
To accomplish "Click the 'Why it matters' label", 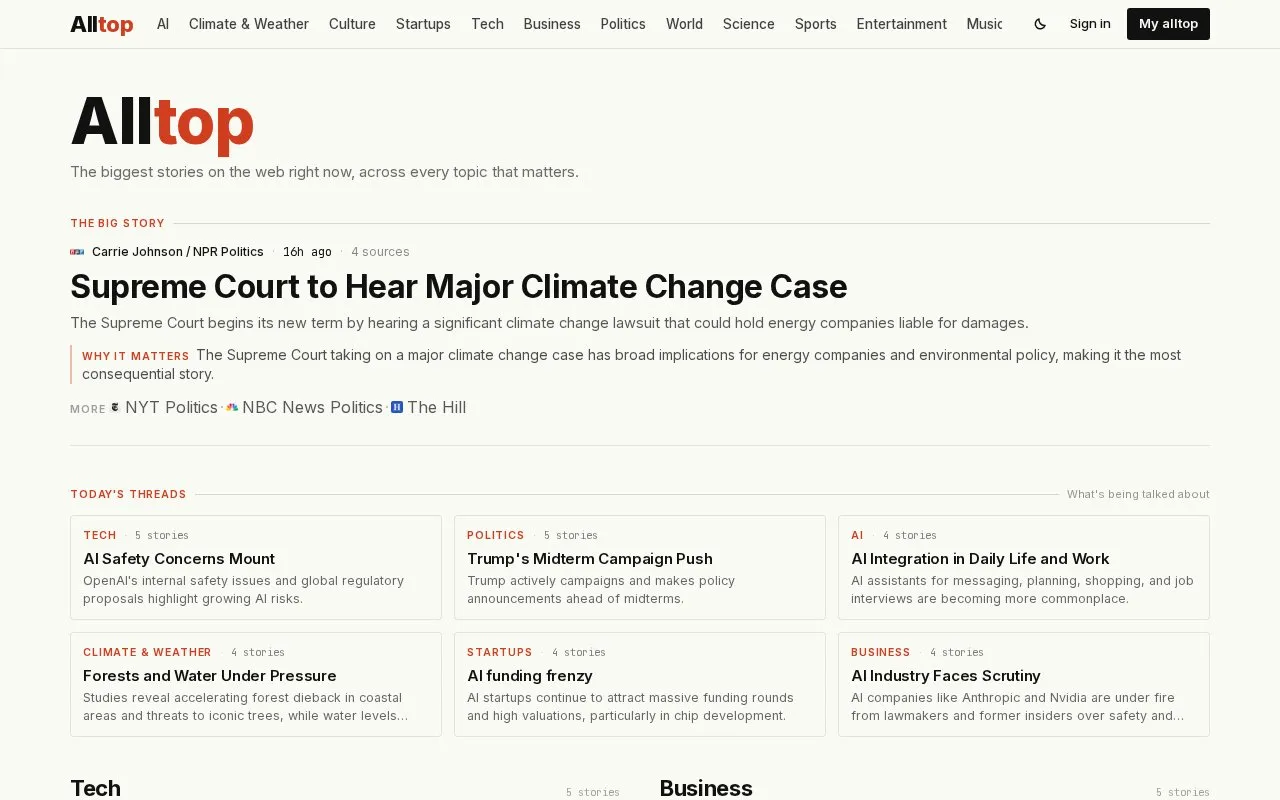I will click(x=136, y=356).
